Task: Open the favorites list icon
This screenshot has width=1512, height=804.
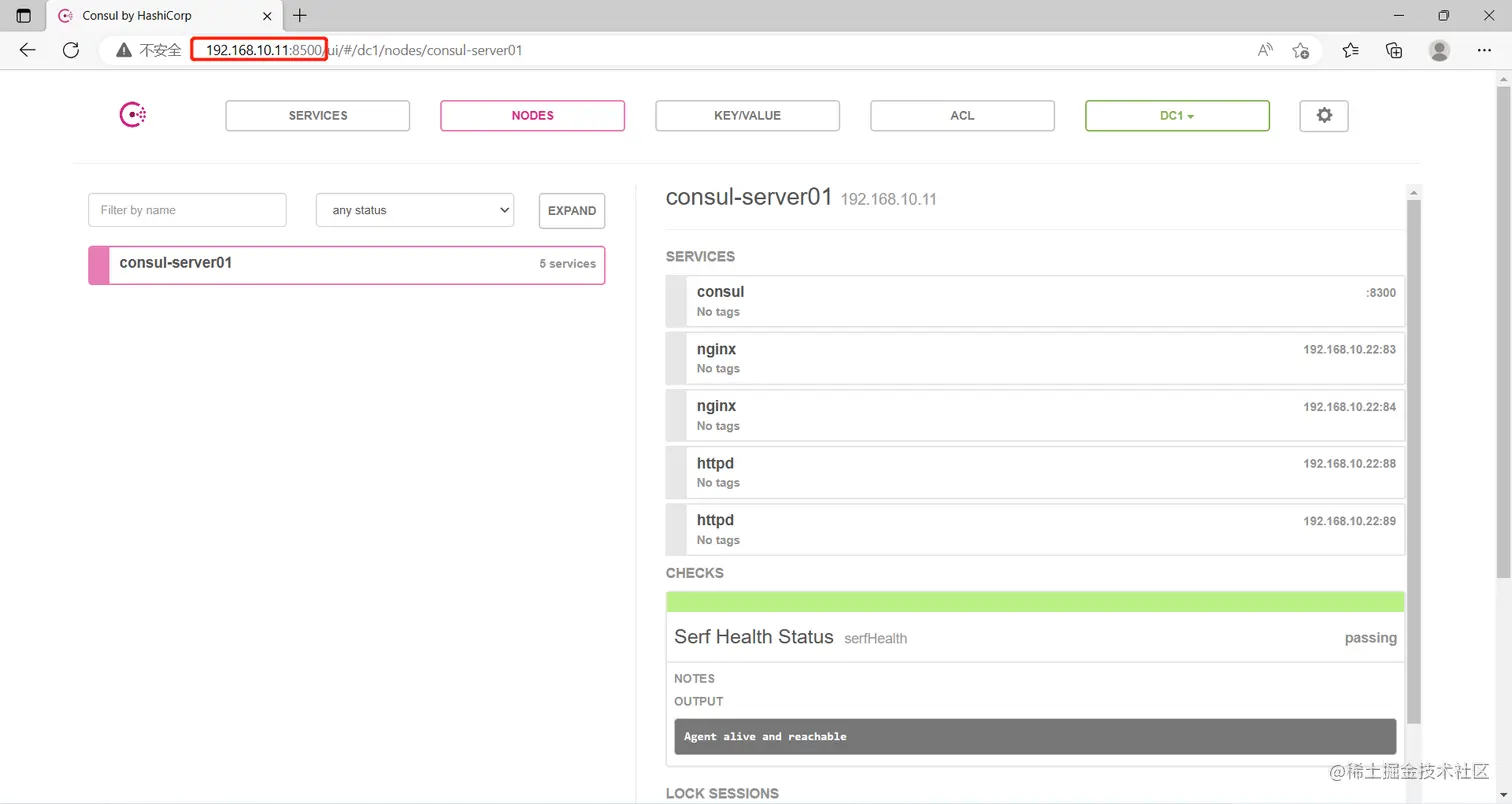Action: 1351,50
